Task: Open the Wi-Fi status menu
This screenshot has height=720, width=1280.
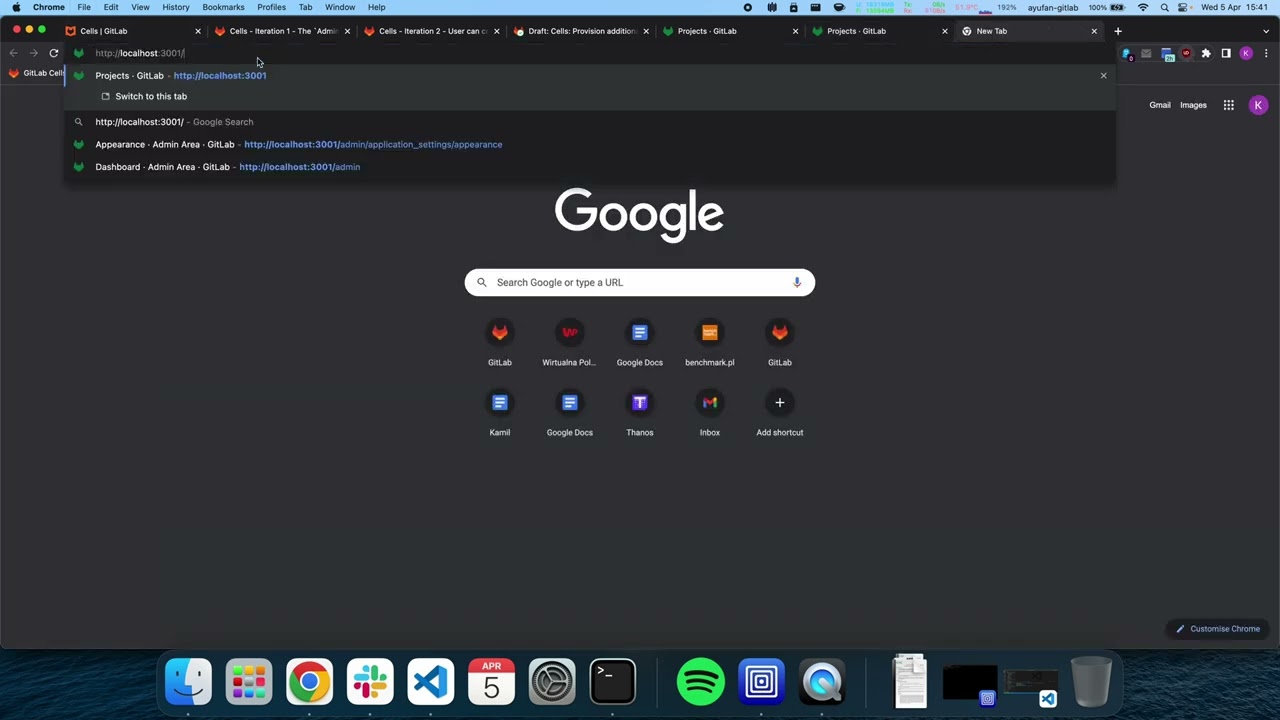Action: (1143, 7)
